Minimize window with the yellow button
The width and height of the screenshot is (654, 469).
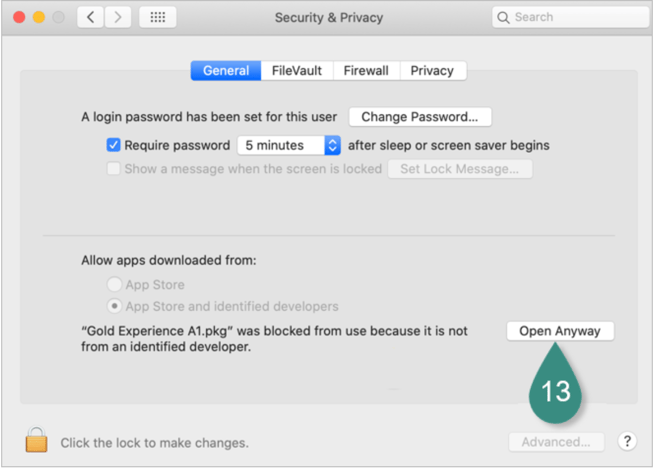pyautogui.click(x=39, y=17)
